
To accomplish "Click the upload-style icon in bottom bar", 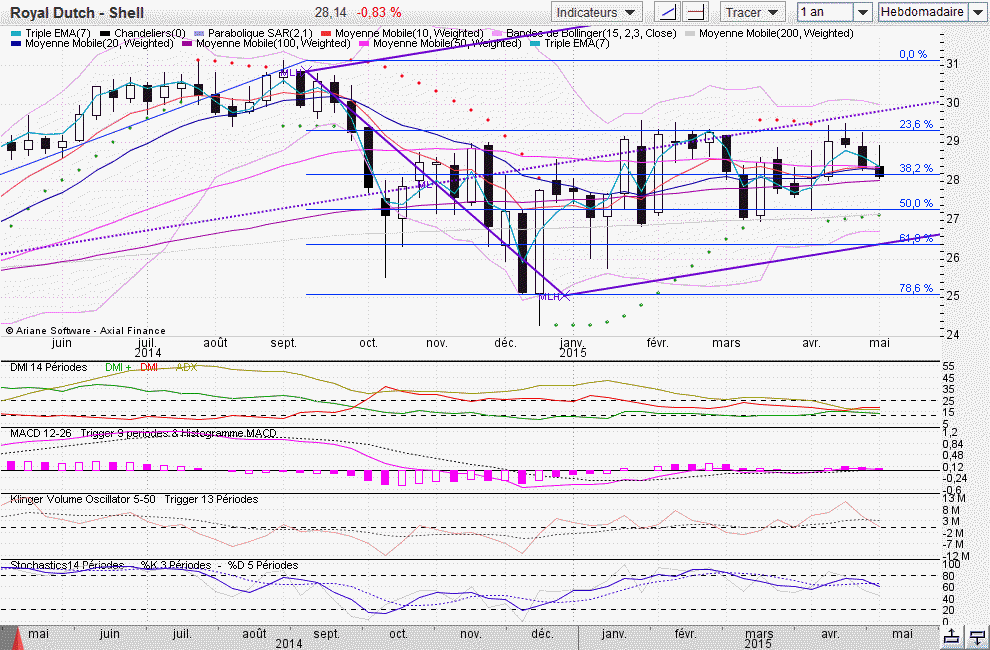I will pyautogui.click(x=952, y=637).
